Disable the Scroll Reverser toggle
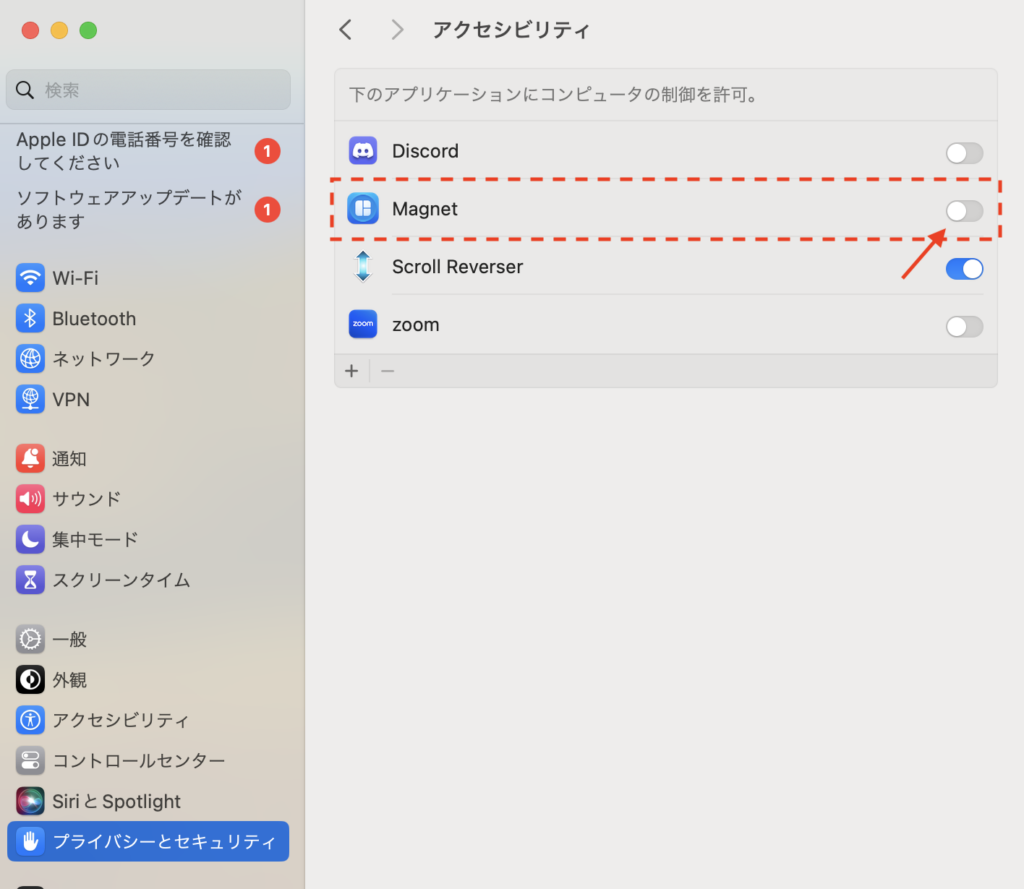This screenshot has width=1024, height=889. pyautogui.click(x=964, y=269)
